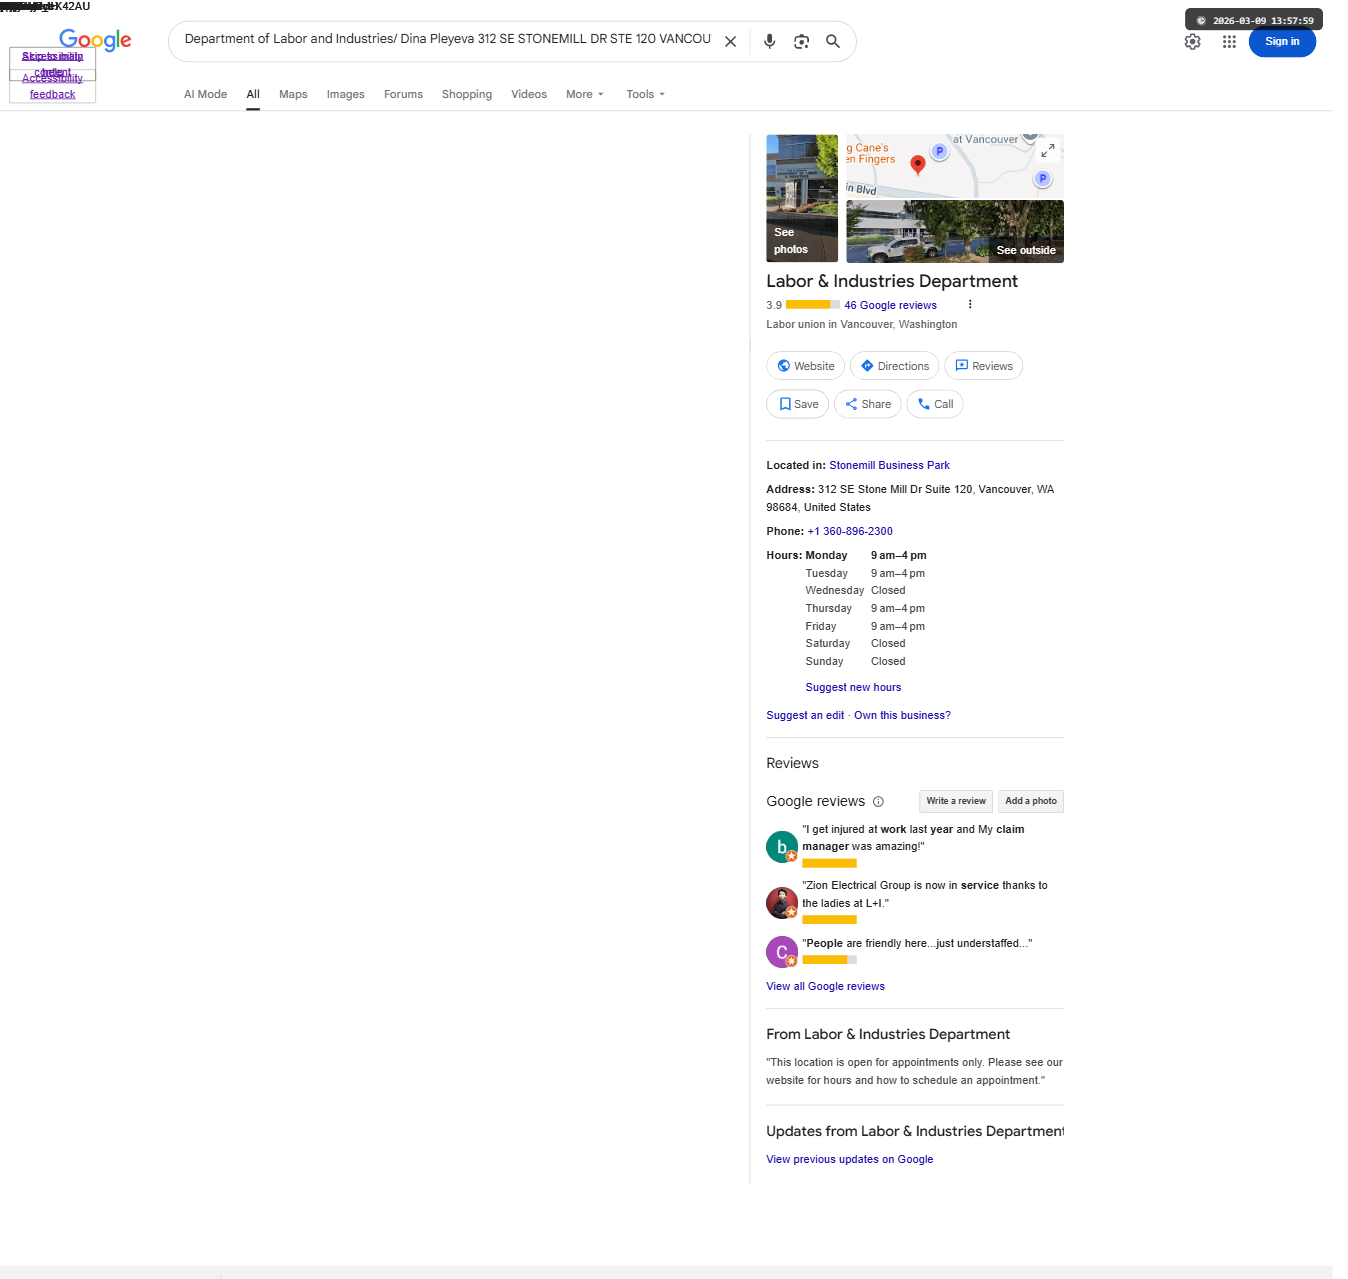Open Stonemill Business Park link

click(889, 466)
